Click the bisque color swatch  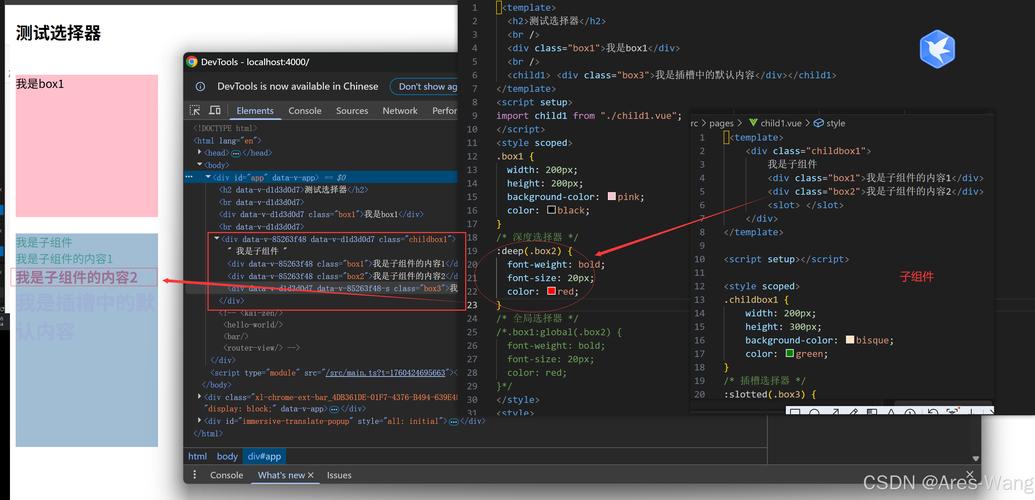850,339
